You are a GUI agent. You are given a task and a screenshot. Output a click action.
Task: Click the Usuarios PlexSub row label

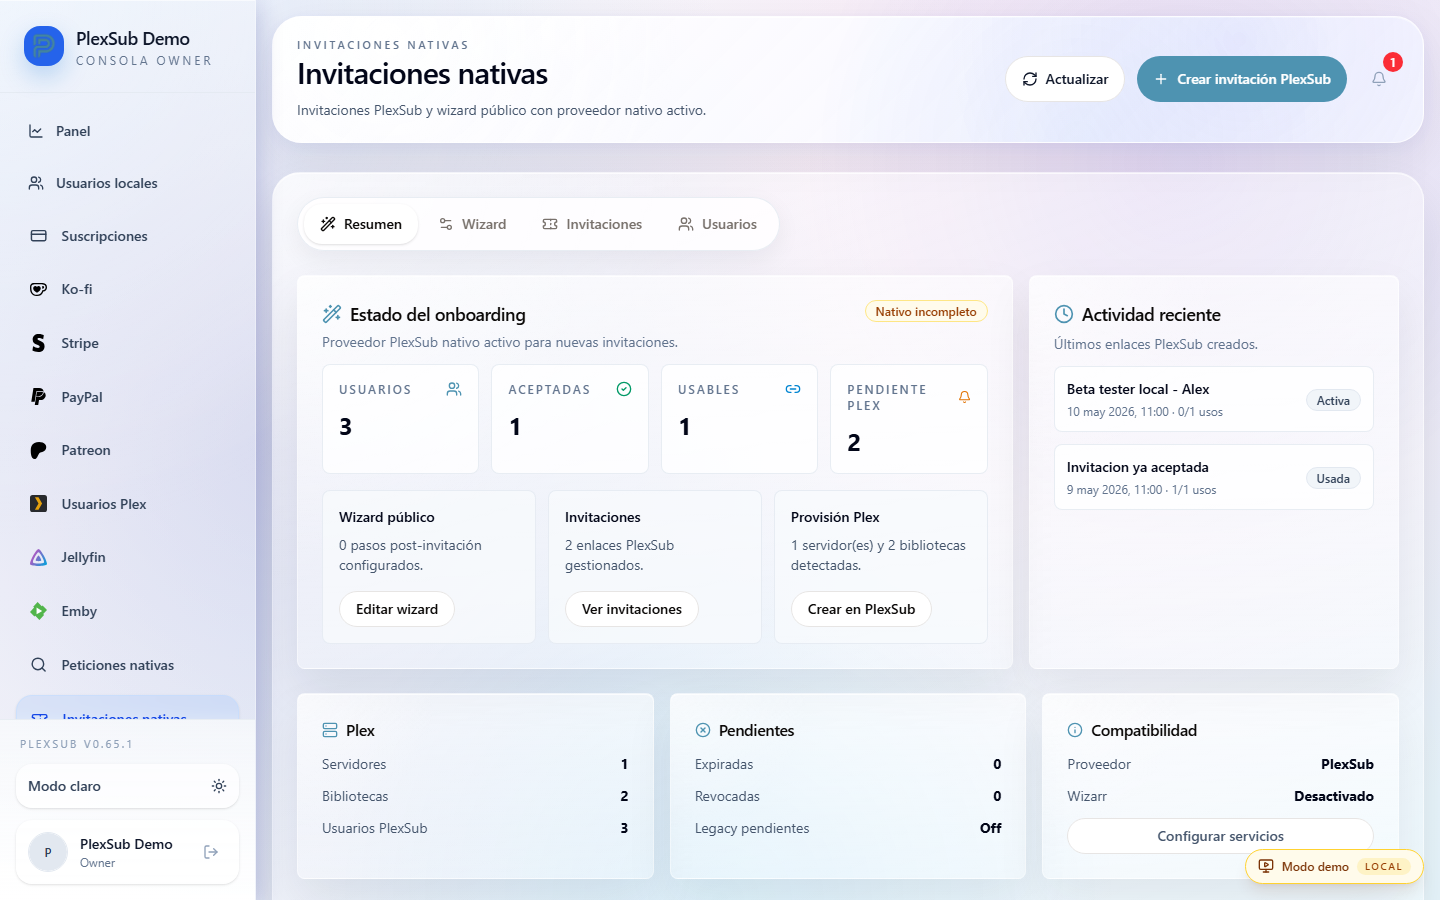pos(375,828)
